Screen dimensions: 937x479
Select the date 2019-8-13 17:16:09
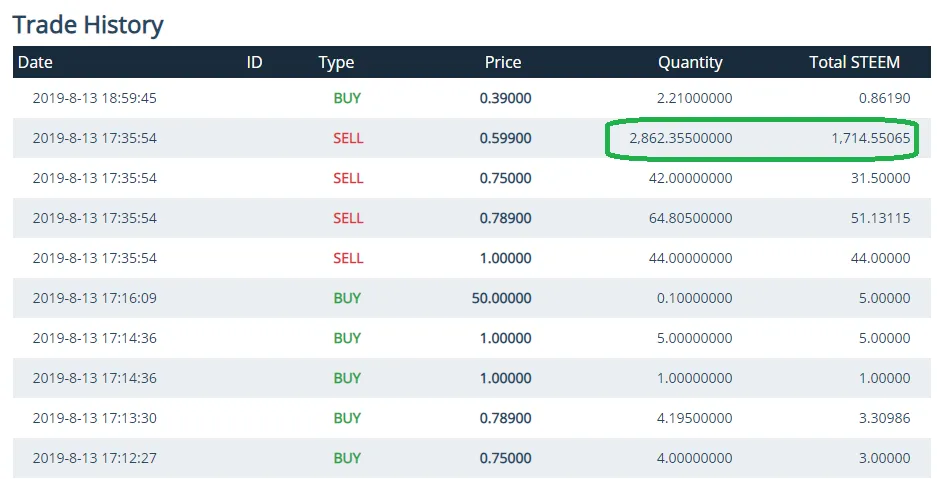(x=94, y=298)
